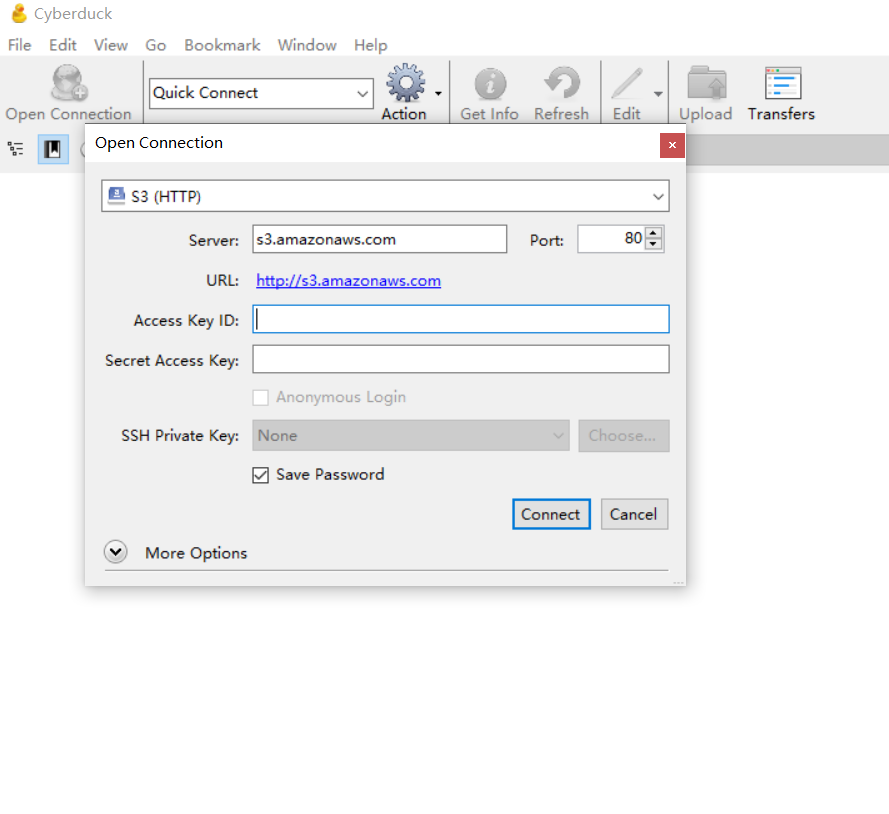Click the Get Info toolbar icon
This screenshot has width=889, height=814.
[490, 84]
